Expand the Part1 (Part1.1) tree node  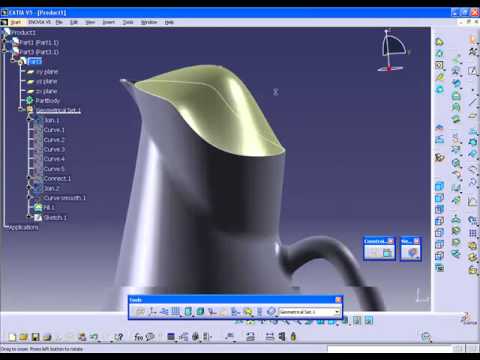pos(5,42)
